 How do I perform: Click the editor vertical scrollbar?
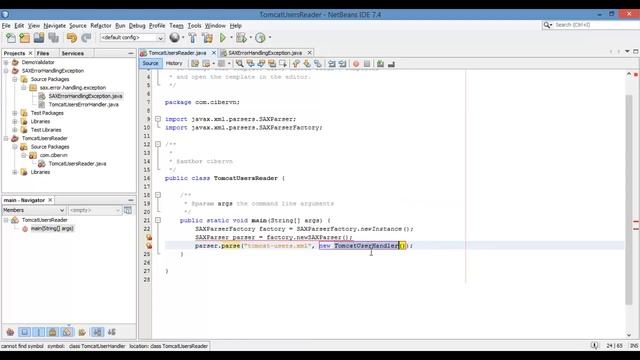[x=629, y=200]
